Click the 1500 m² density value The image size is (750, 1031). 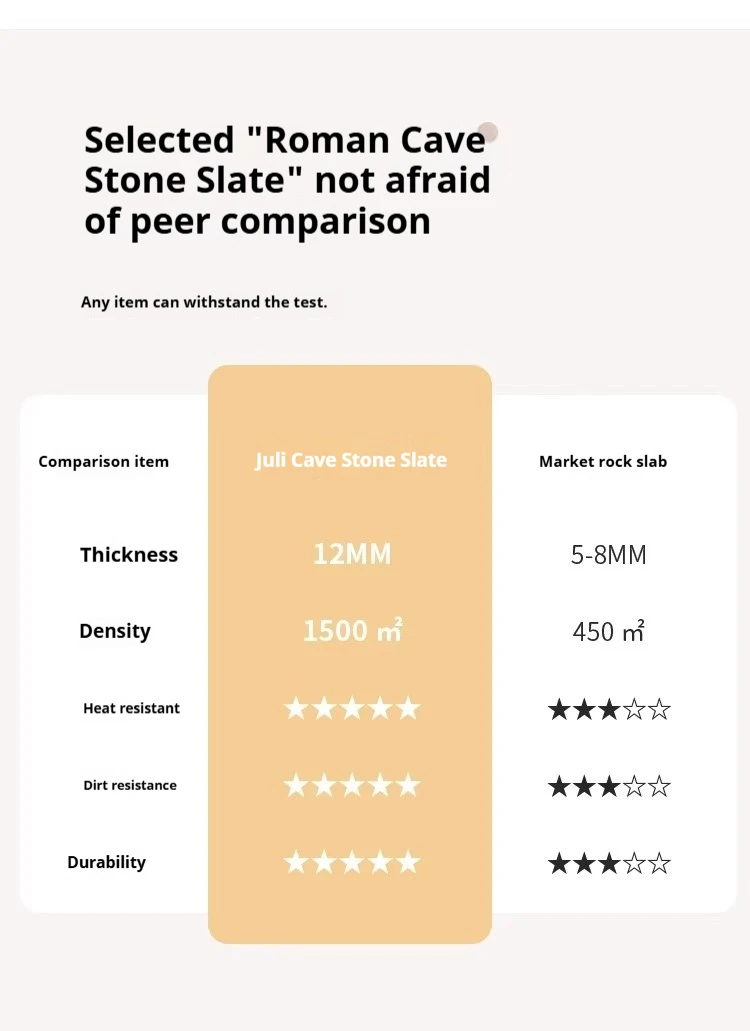(x=352, y=631)
